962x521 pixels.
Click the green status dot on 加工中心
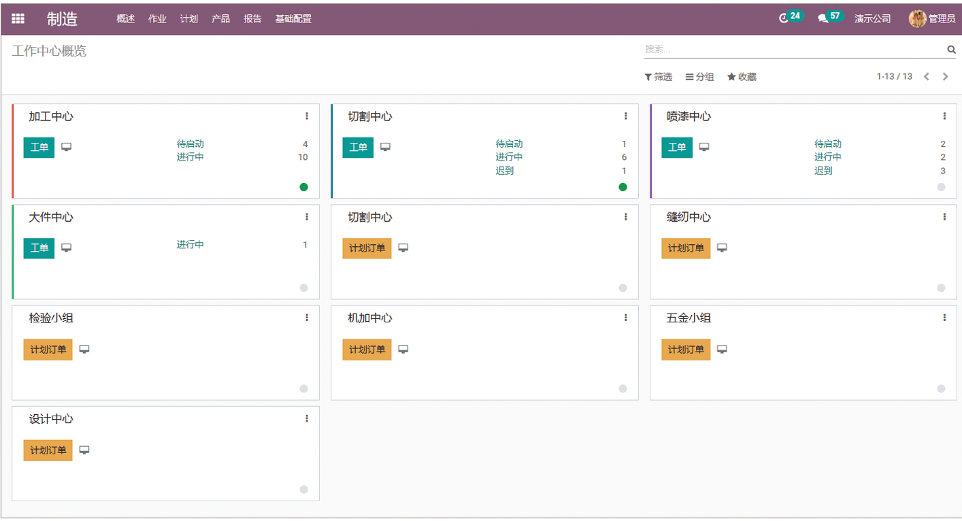point(304,187)
